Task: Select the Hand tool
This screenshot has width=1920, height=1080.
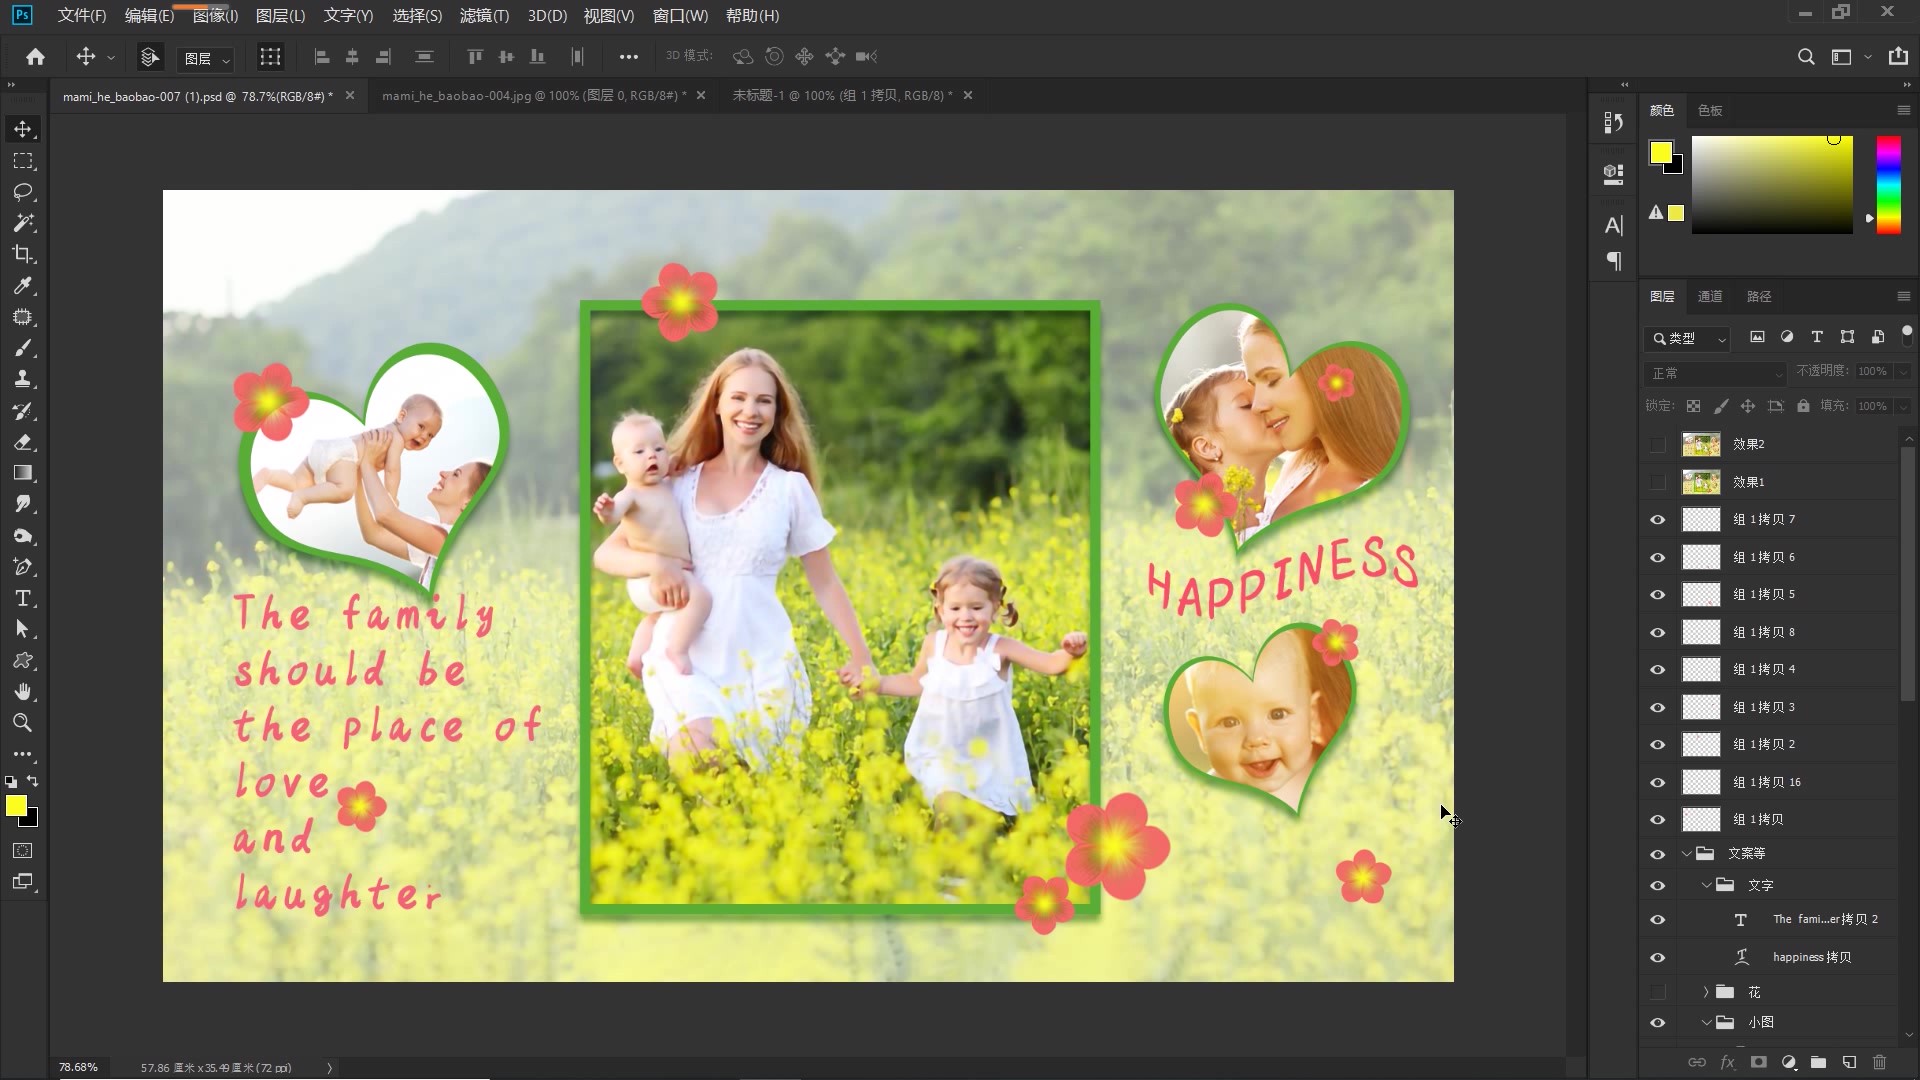Action: (x=23, y=692)
